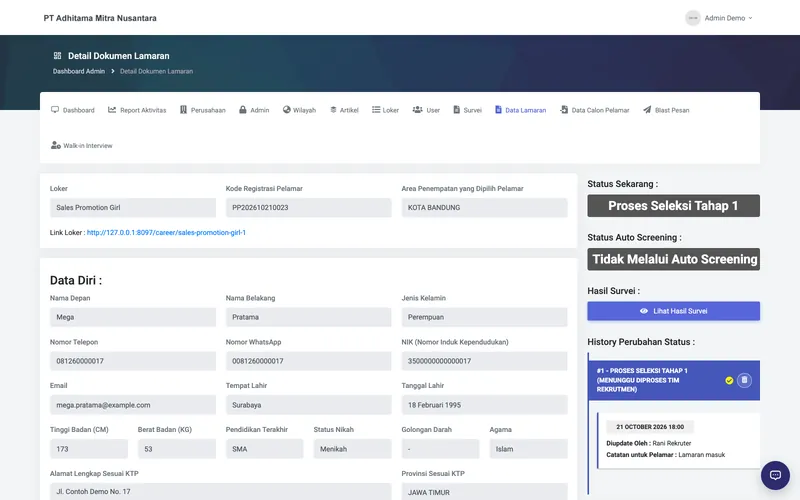800x500 pixels.
Task: Click the Admin lock icon
Action: click(x=243, y=110)
